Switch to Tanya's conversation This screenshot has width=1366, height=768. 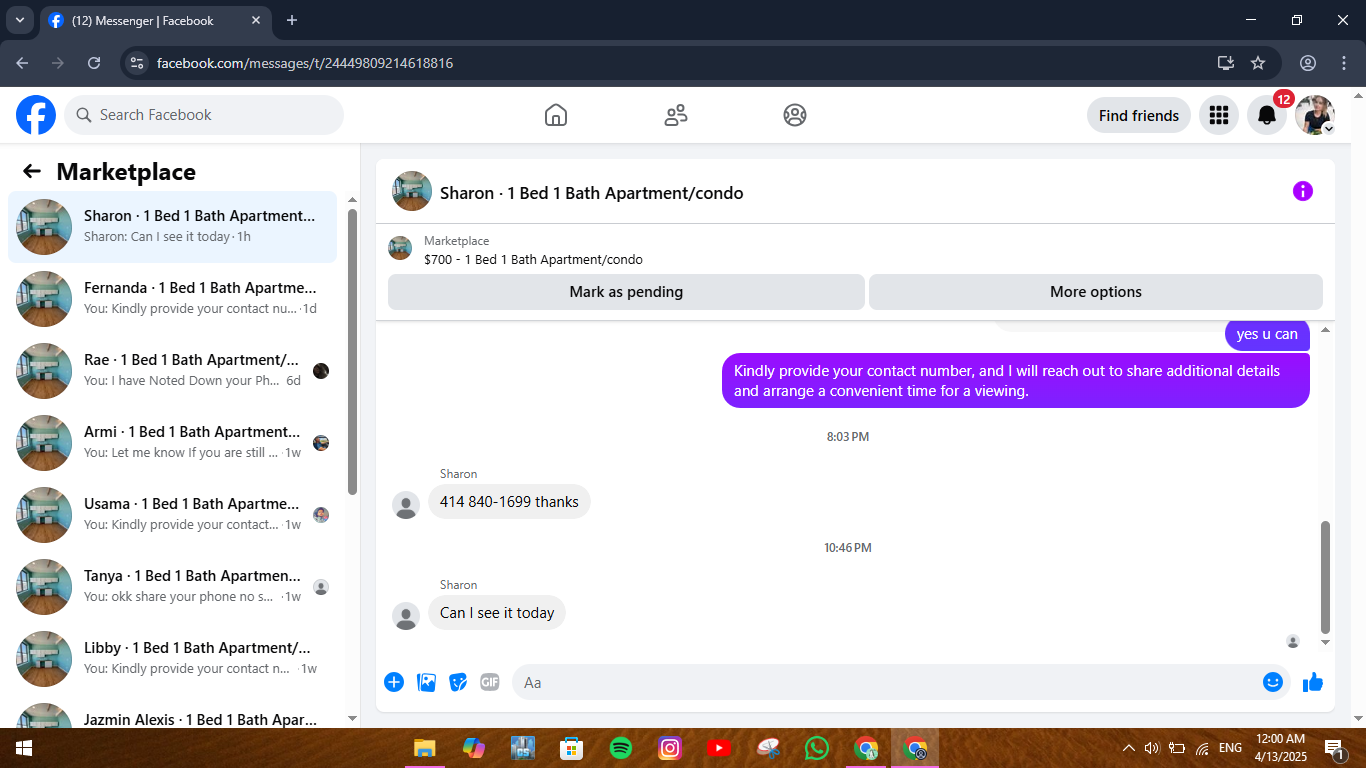tap(172, 587)
